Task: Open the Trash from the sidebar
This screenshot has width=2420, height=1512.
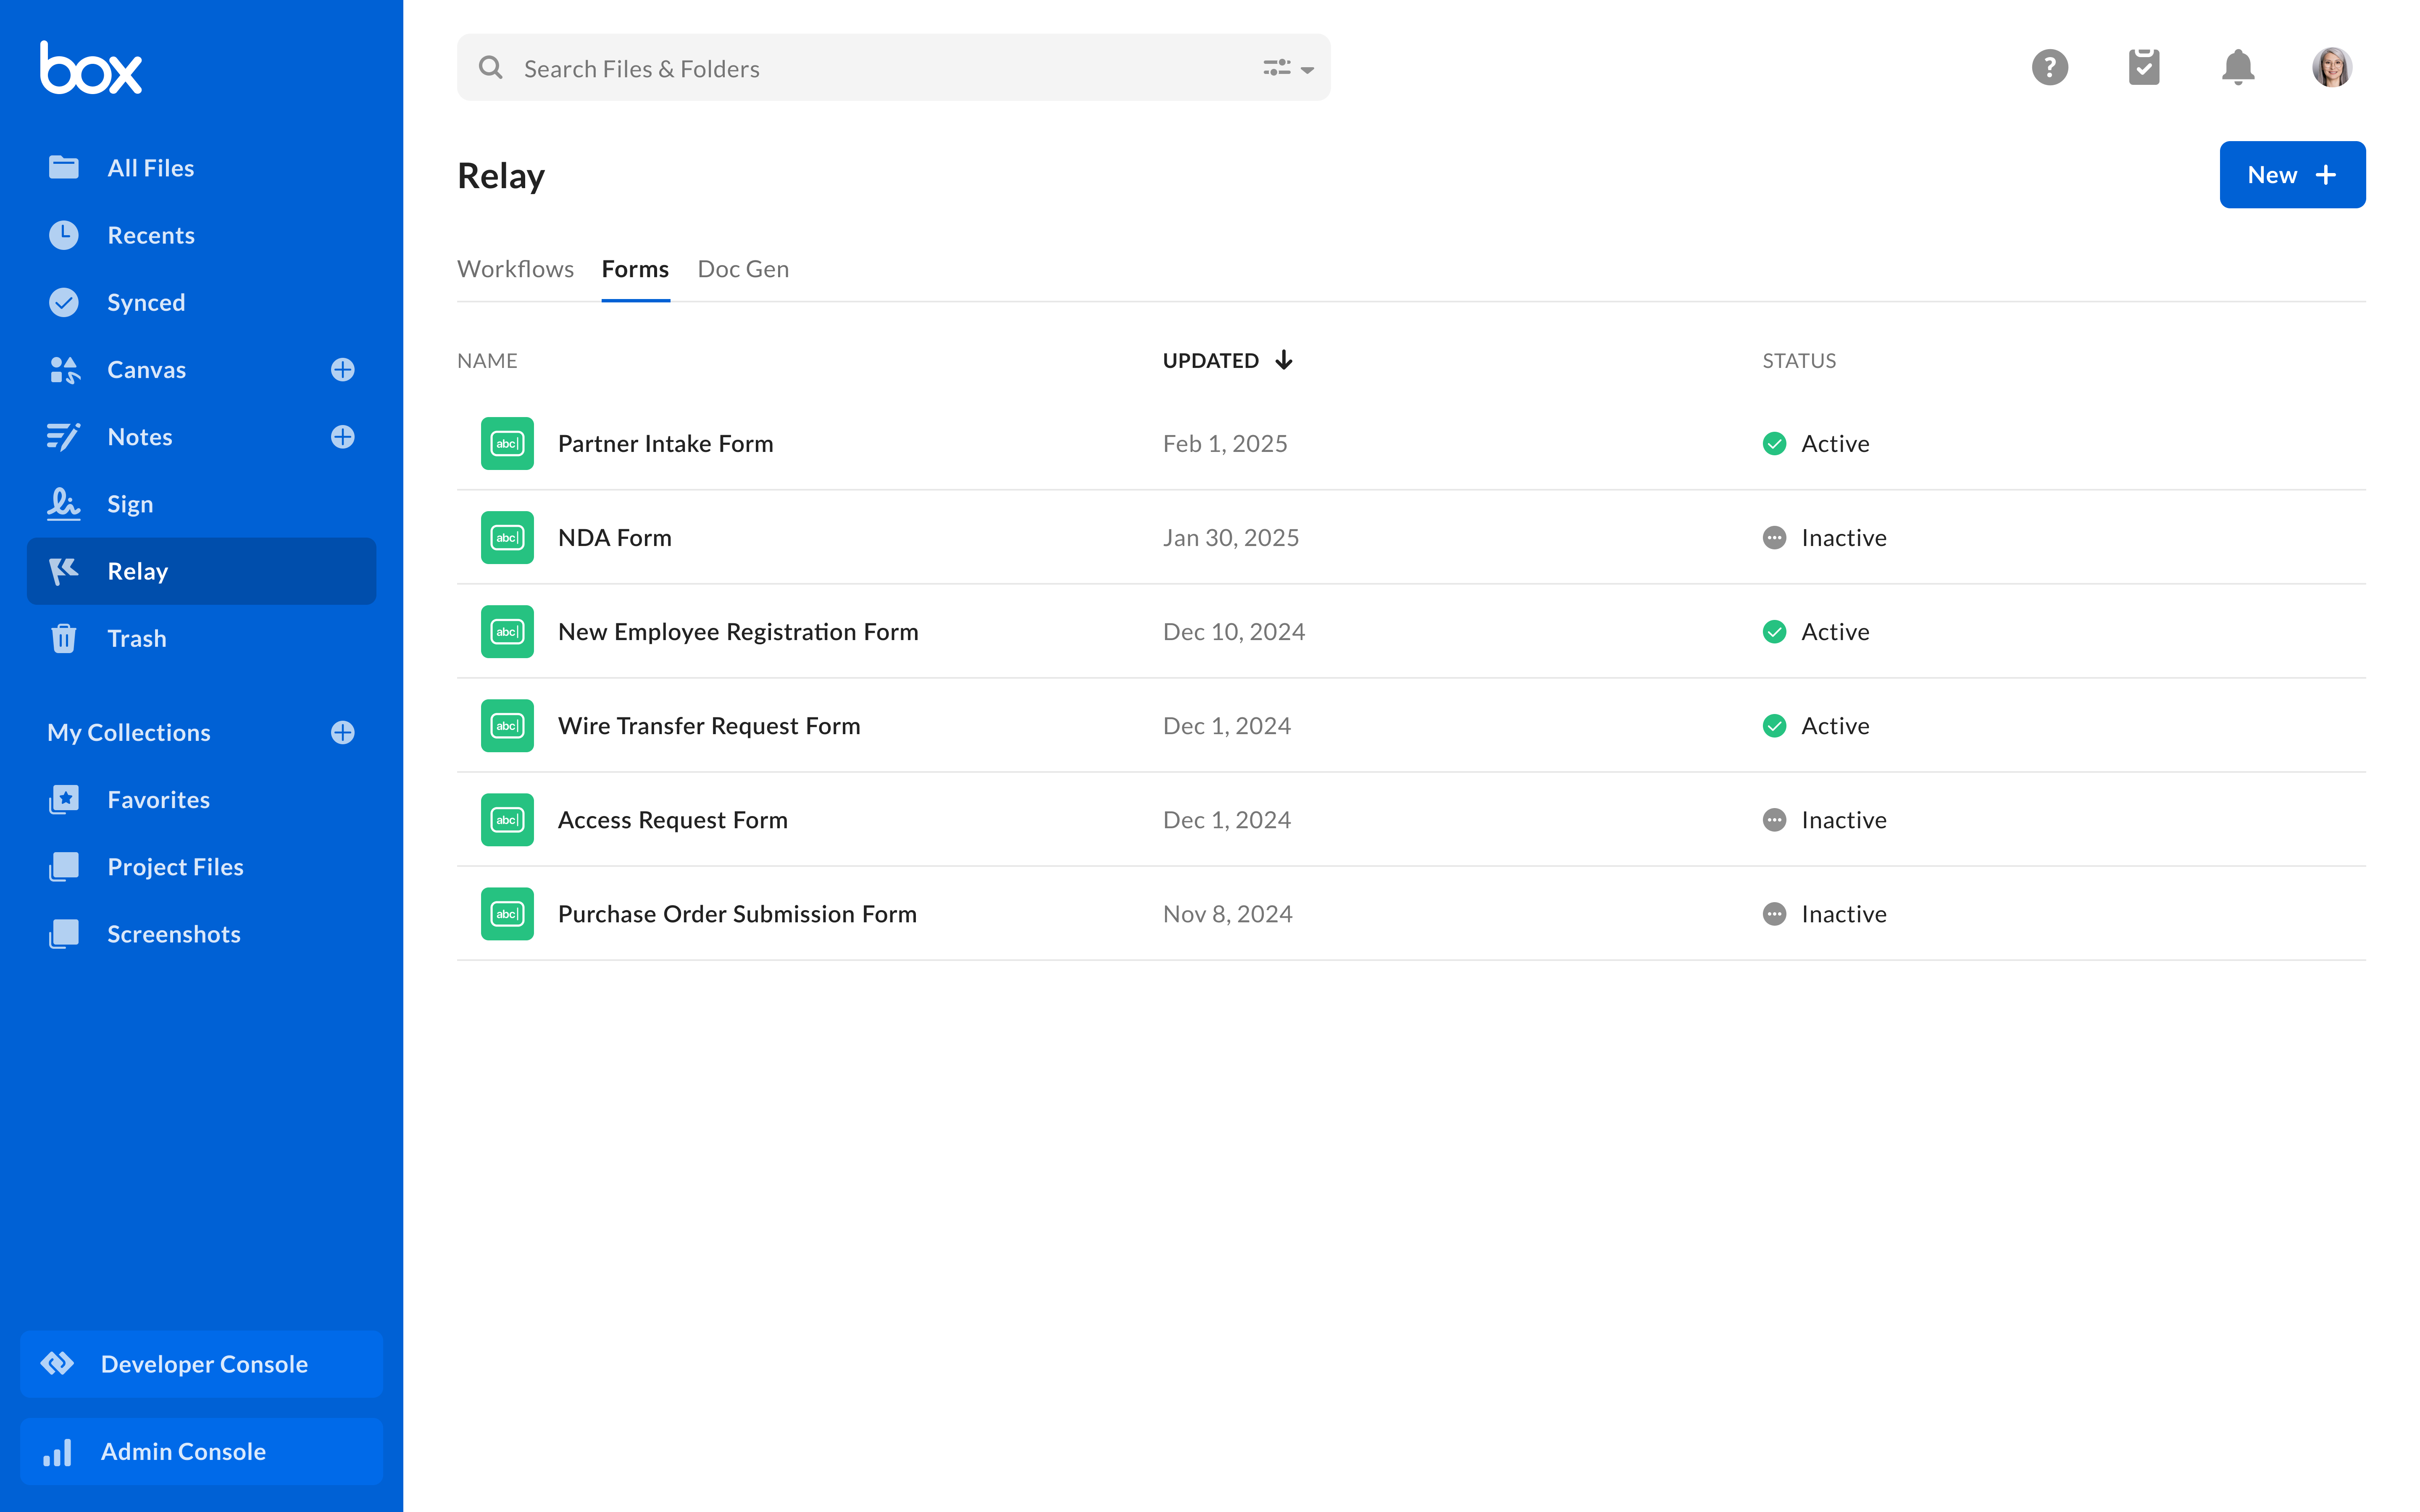Action: tap(137, 638)
